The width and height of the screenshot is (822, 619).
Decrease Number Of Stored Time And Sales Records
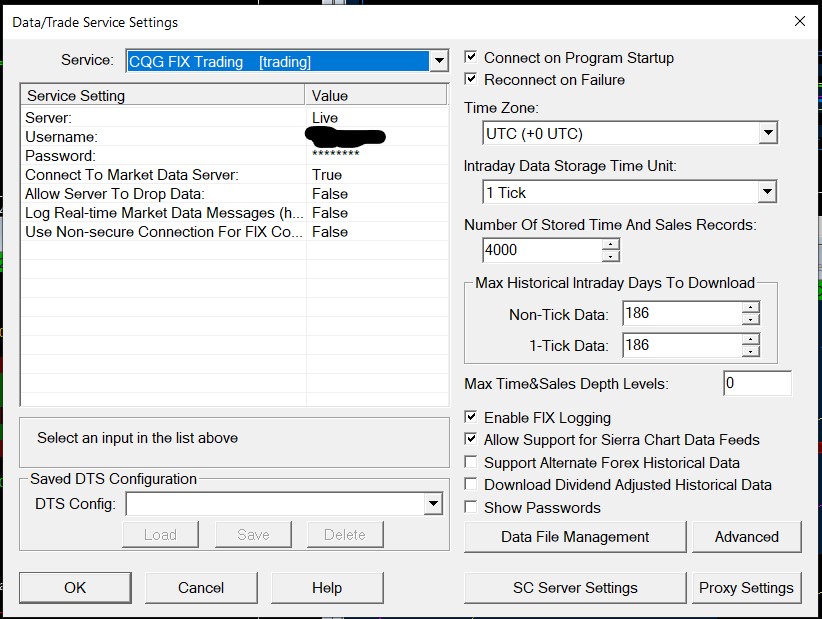click(x=610, y=256)
